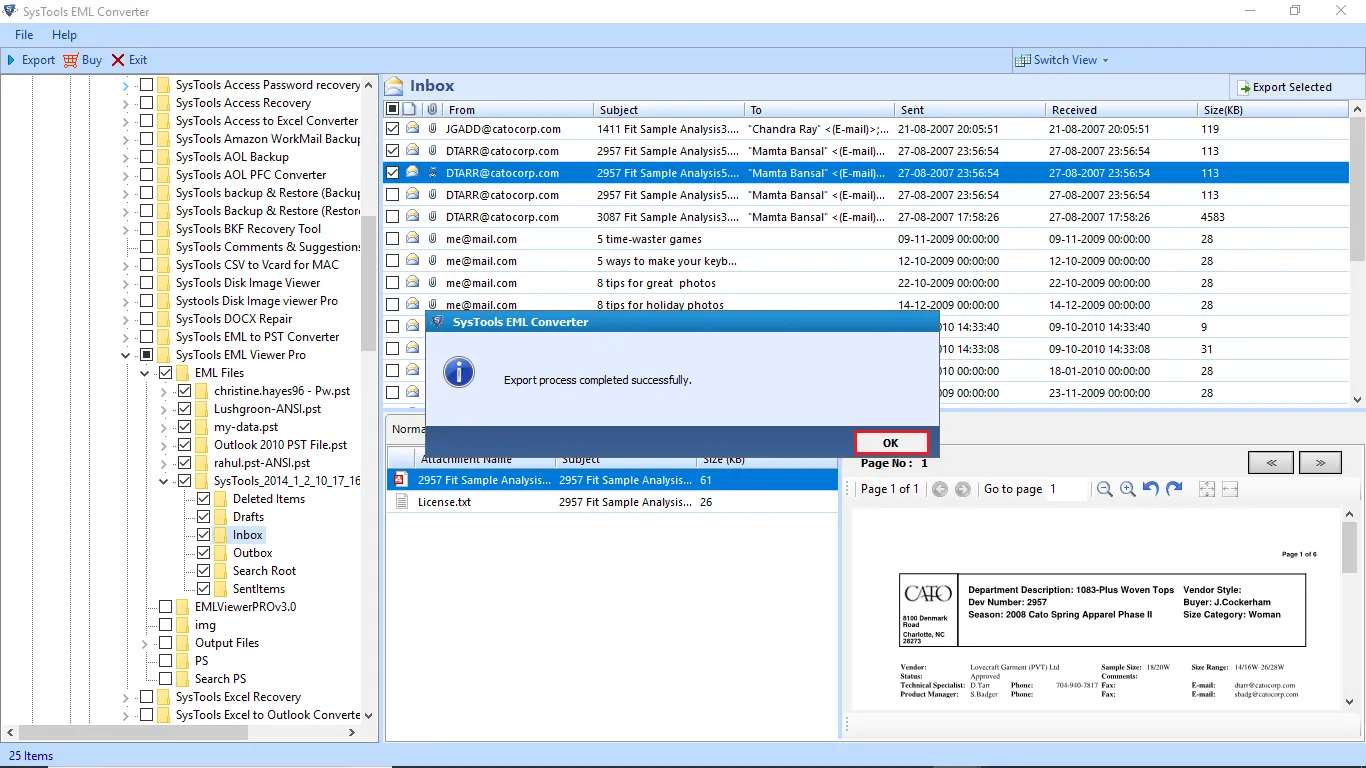Toggle the Drafts folder checkbox
Viewport: 1366px width, 768px height.
pos(204,517)
